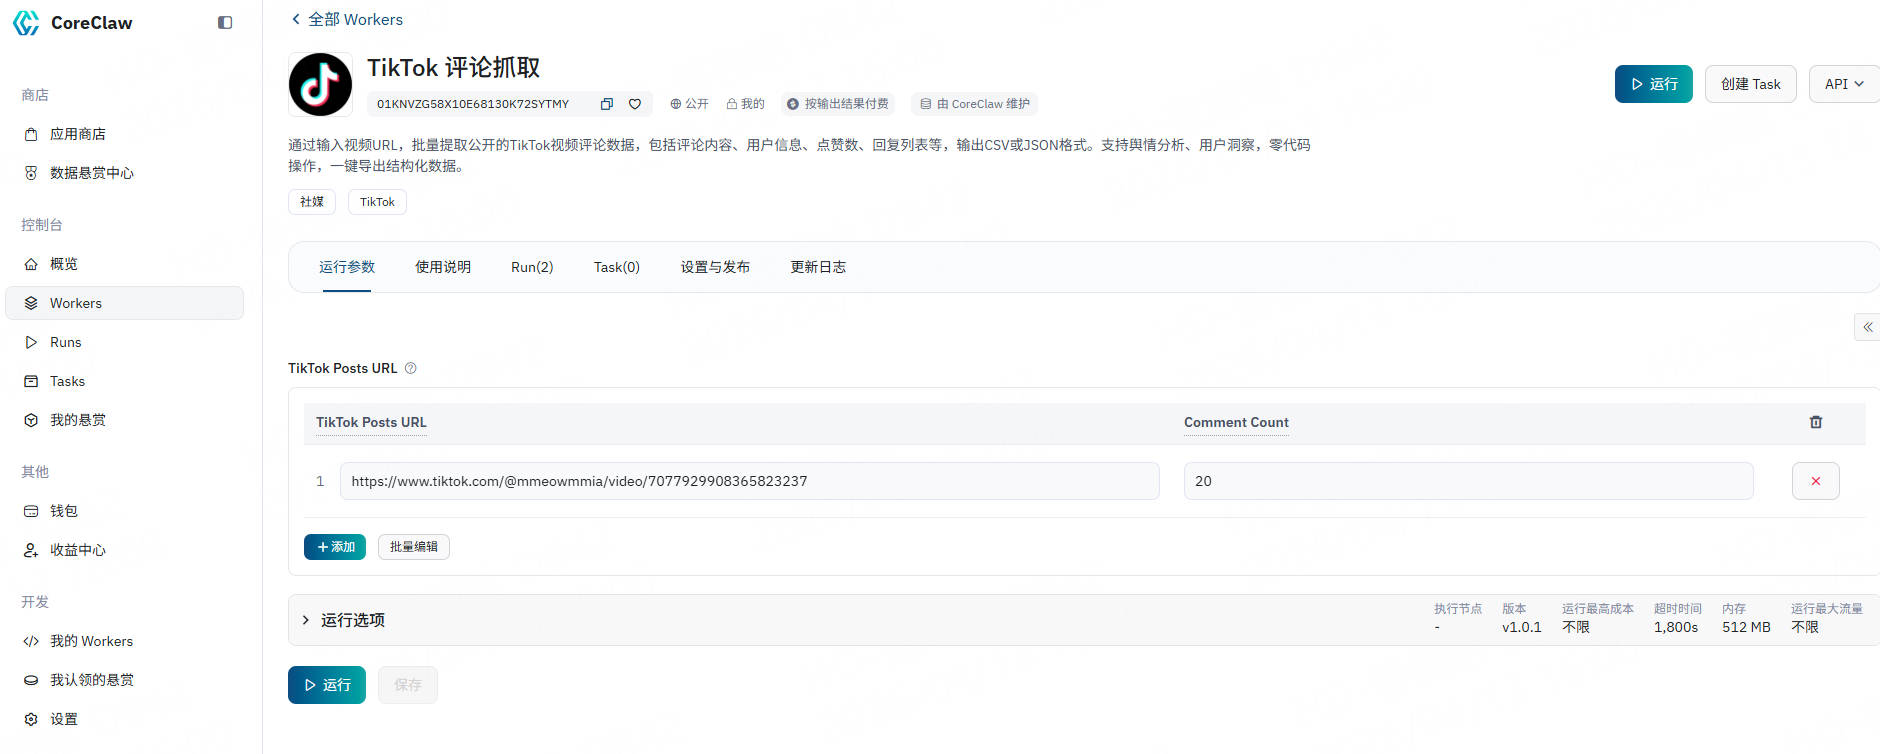
Task: Remove URL row with red X
Action: tap(1815, 481)
